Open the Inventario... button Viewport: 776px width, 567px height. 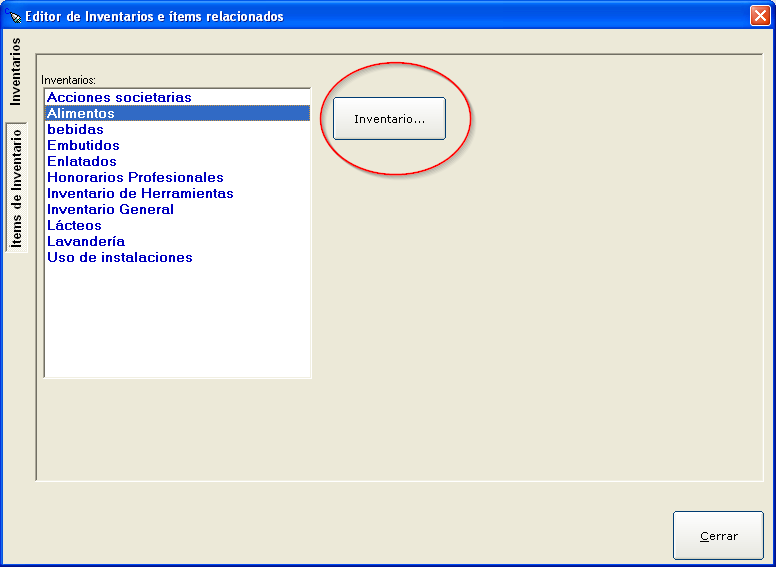tap(389, 119)
